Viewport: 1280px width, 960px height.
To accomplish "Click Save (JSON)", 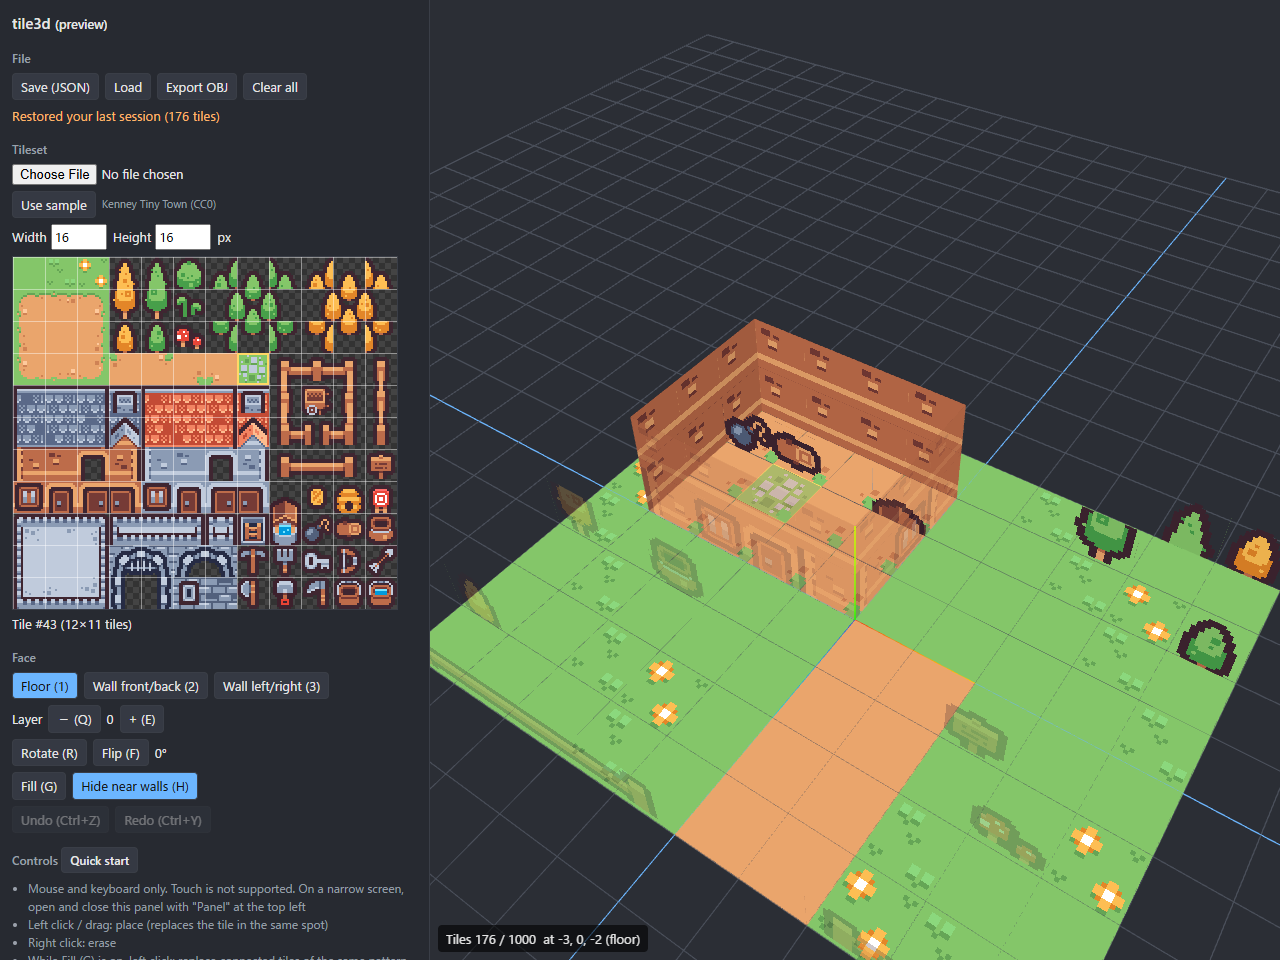I will click(x=55, y=87).
